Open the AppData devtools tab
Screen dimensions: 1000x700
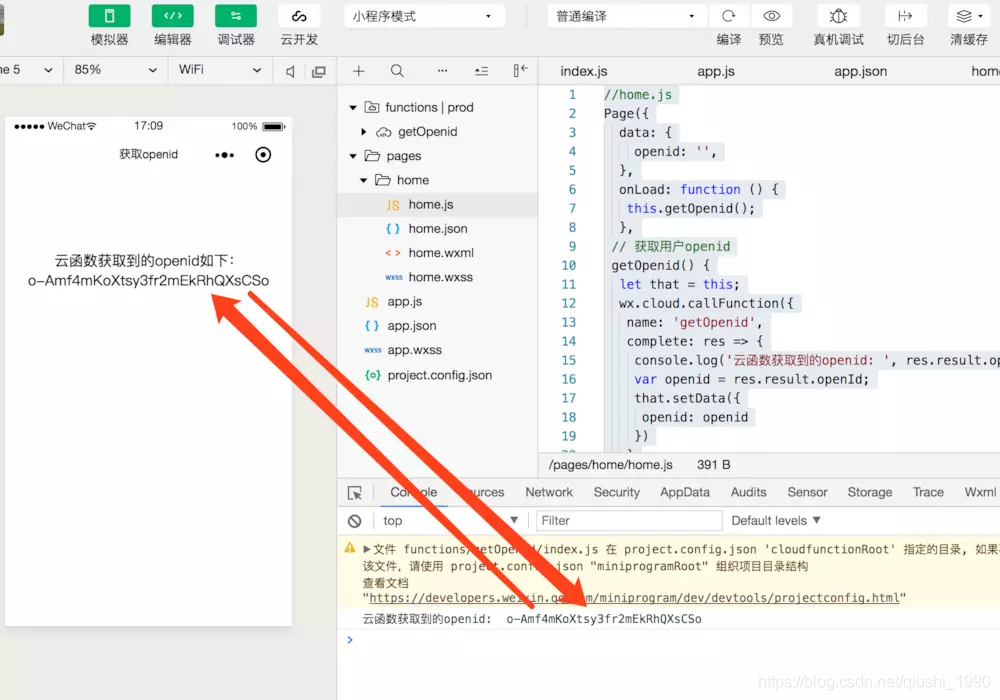[x=684, y=492]
